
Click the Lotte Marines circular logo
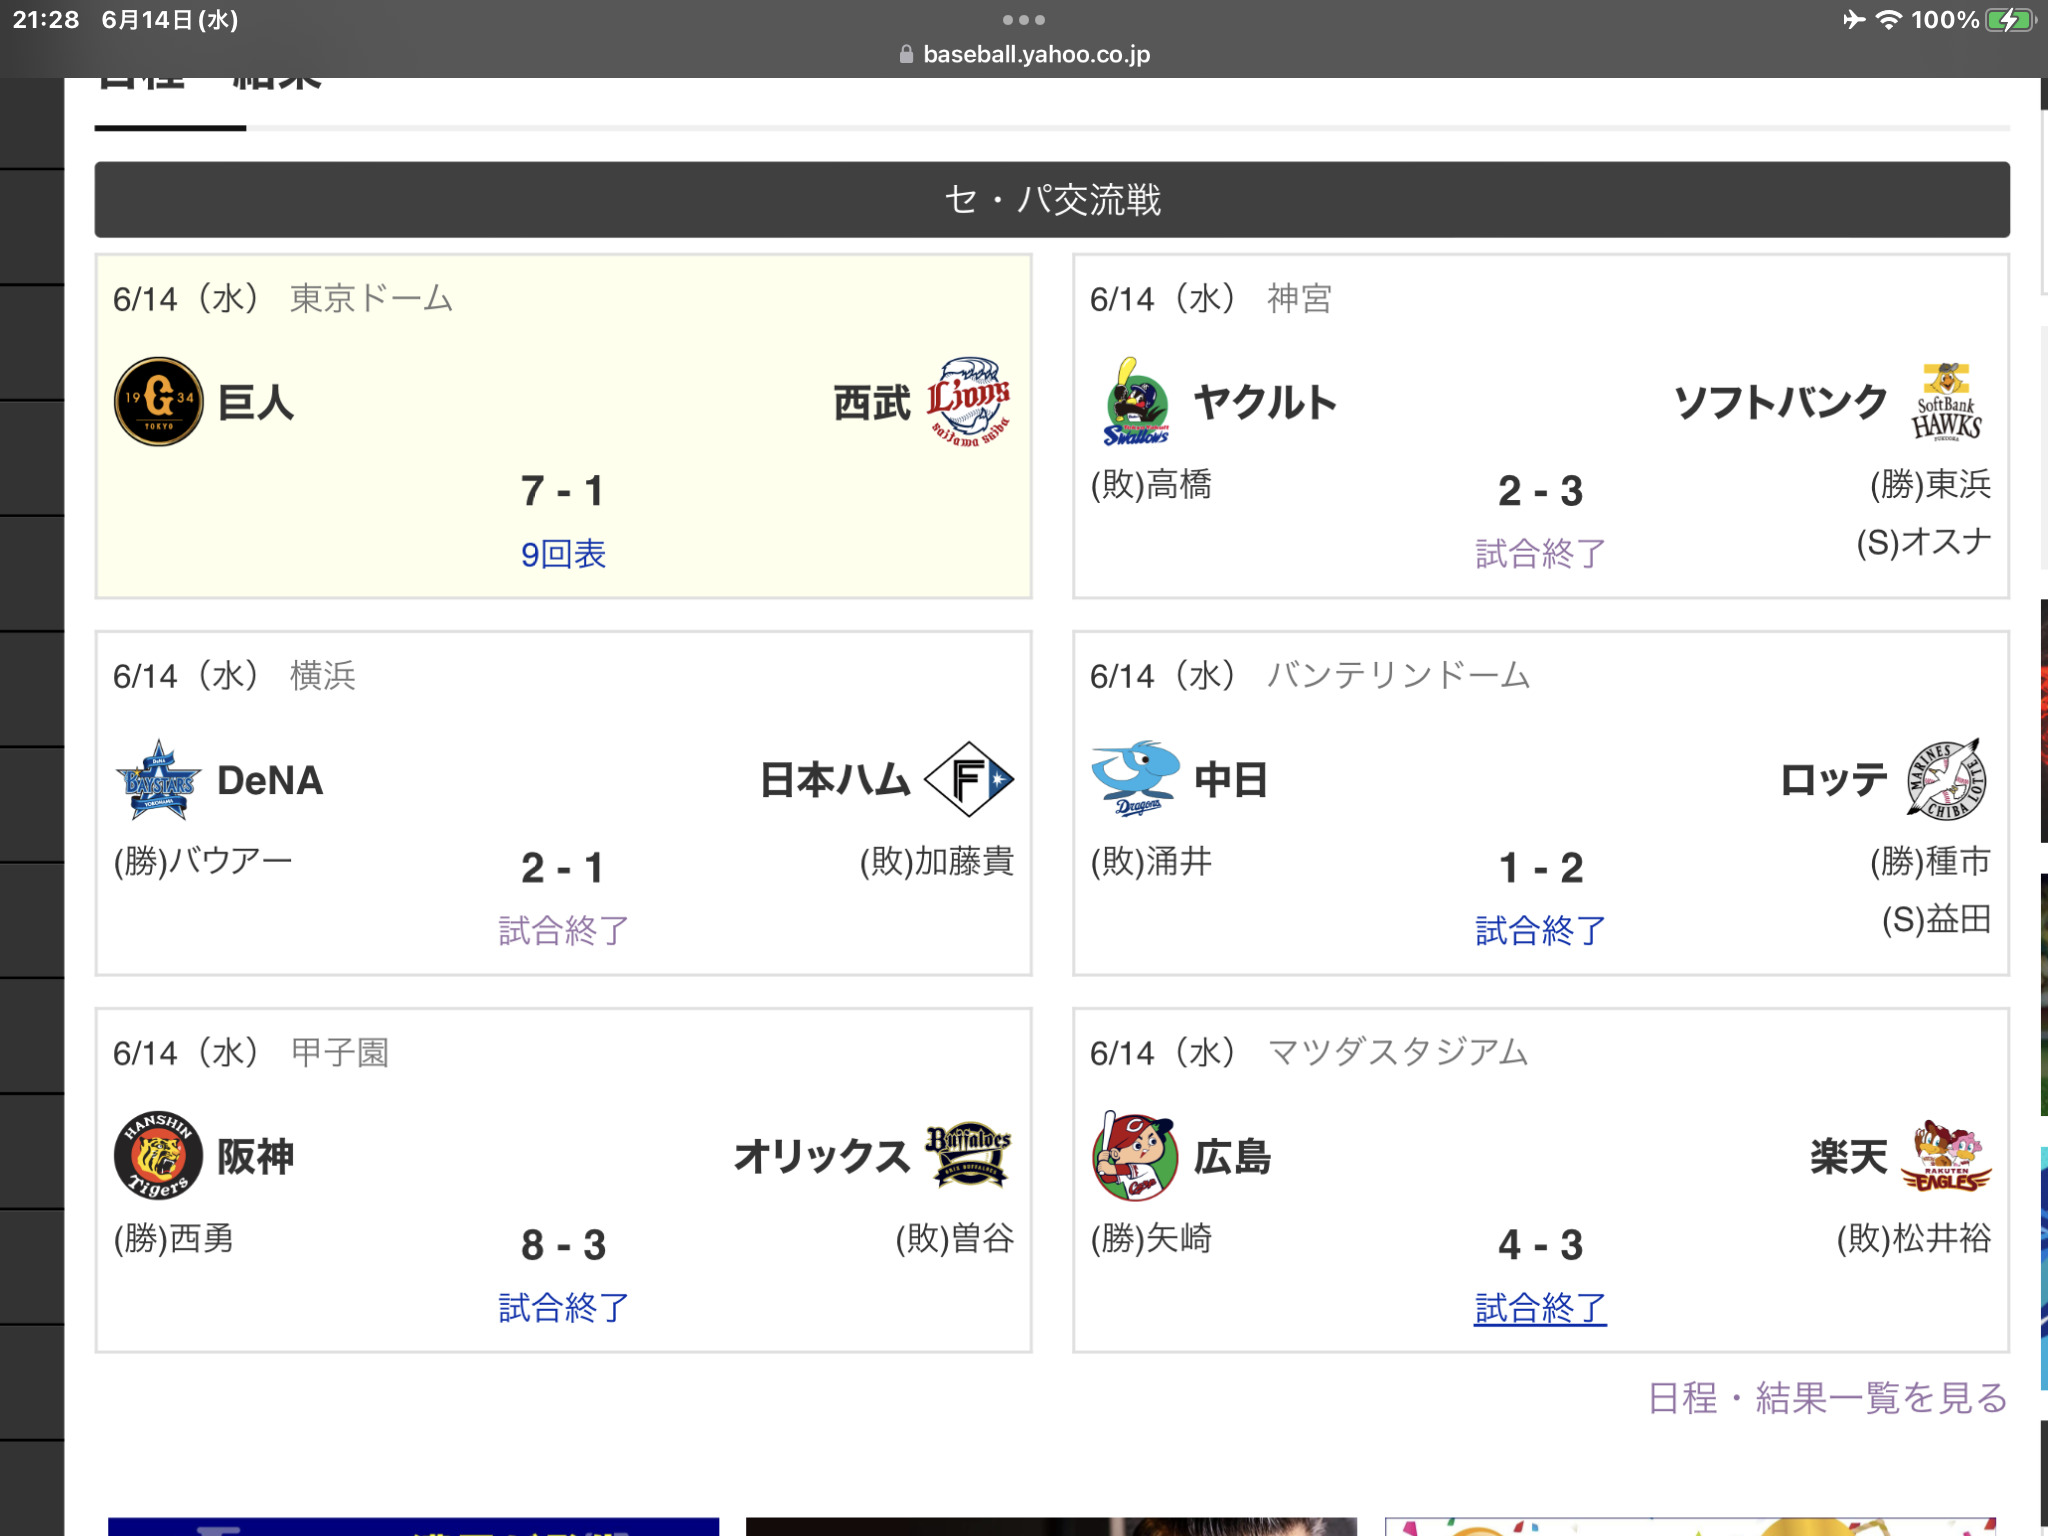click(1946, 780)
